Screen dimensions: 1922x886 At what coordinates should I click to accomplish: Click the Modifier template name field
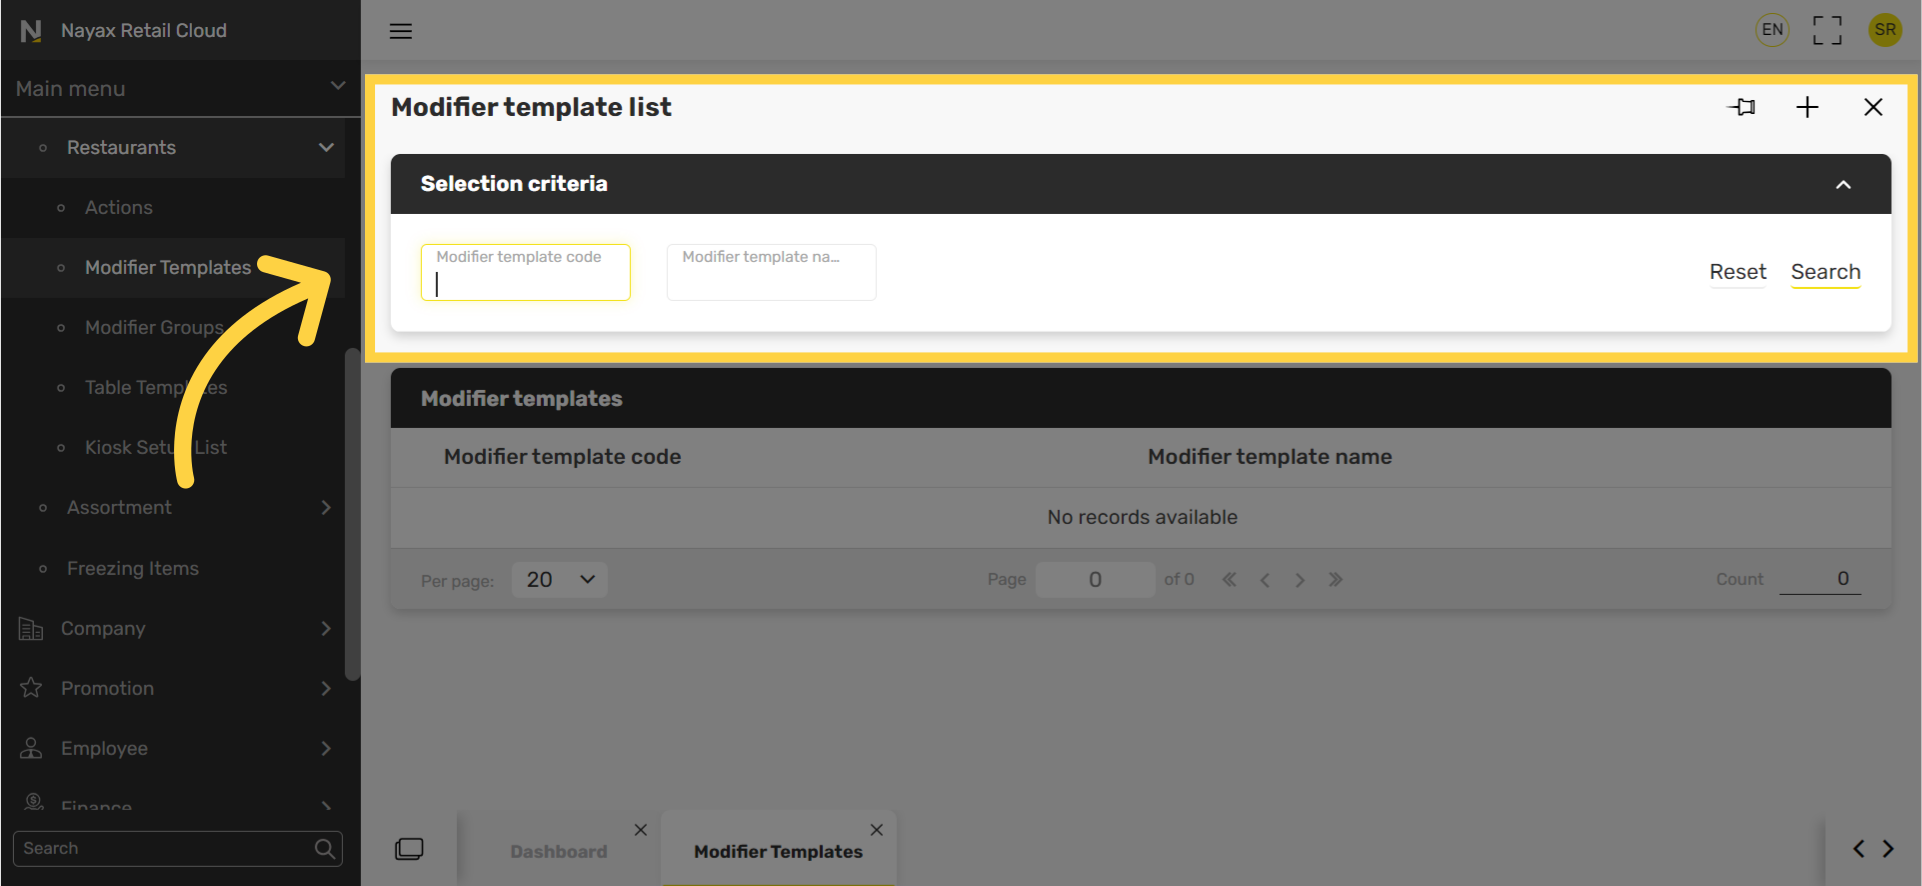771,273
